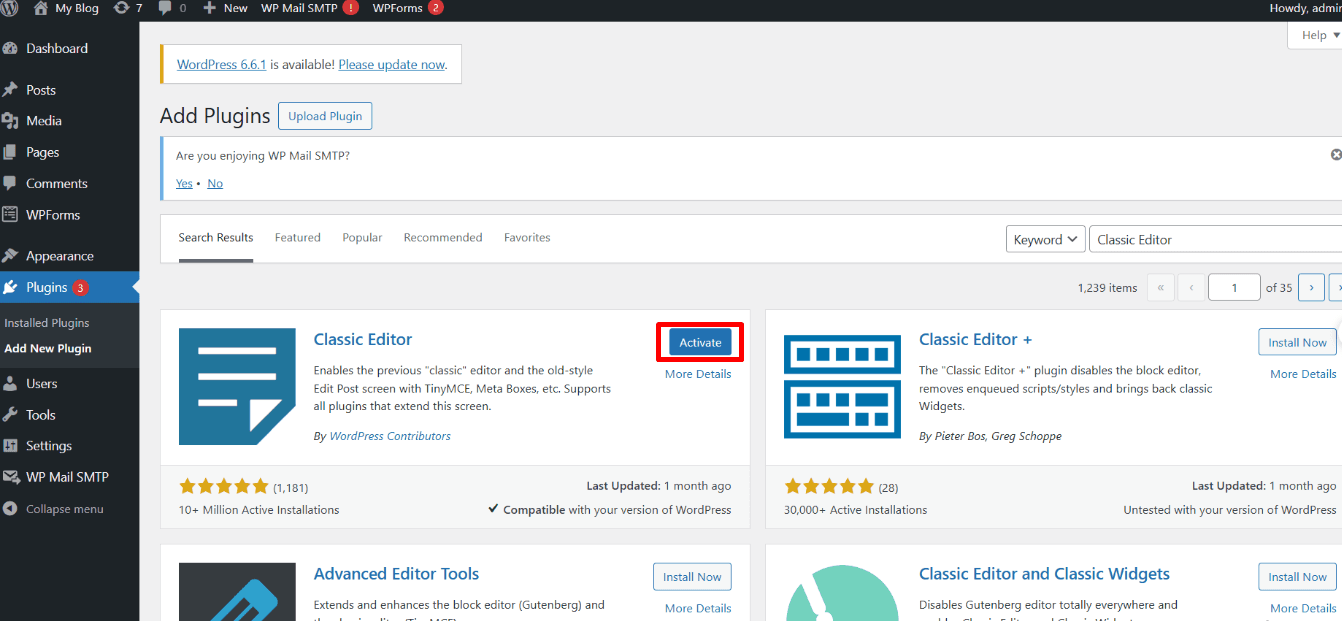Screen dimensions: 1342x621
Task: Switch to the Featured plugins tab
Action: click(297, 237)
